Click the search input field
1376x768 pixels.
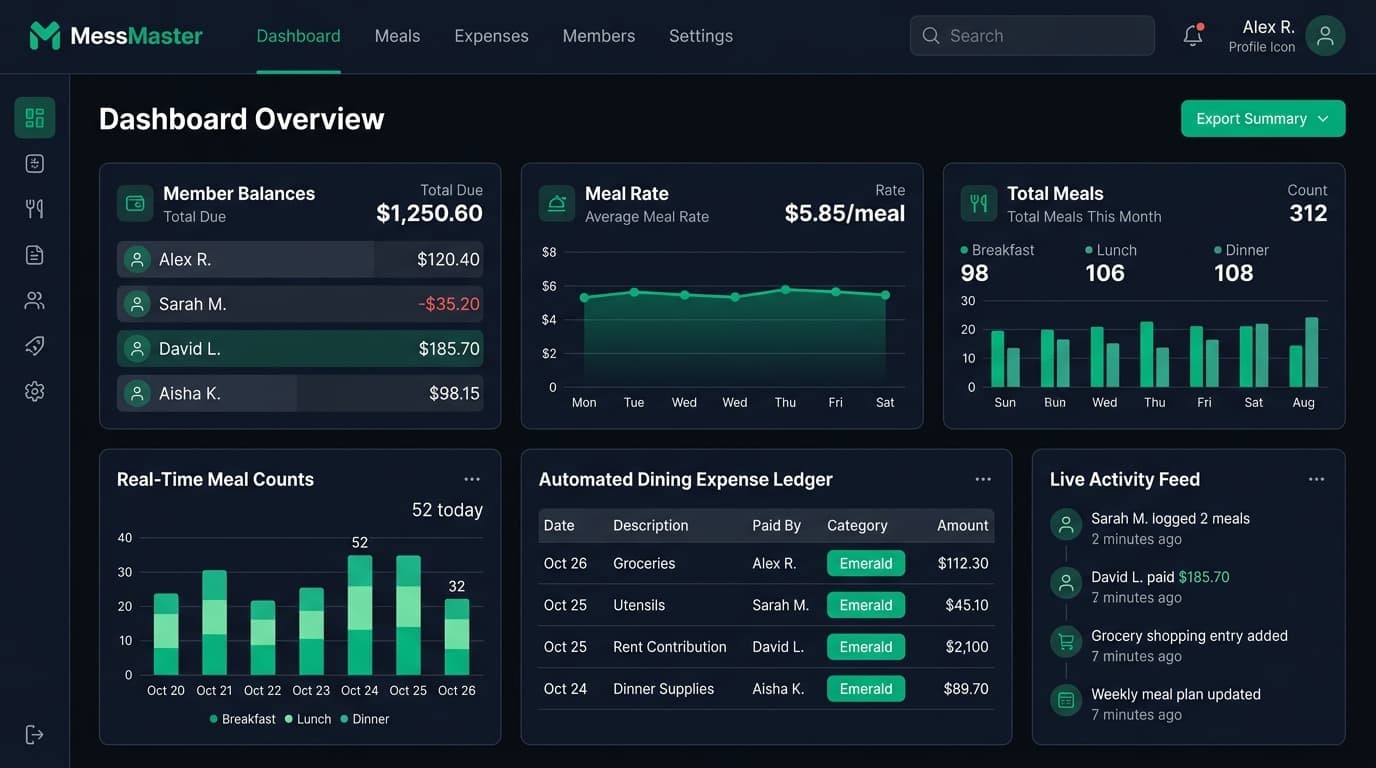click(x=1032, y=36)
